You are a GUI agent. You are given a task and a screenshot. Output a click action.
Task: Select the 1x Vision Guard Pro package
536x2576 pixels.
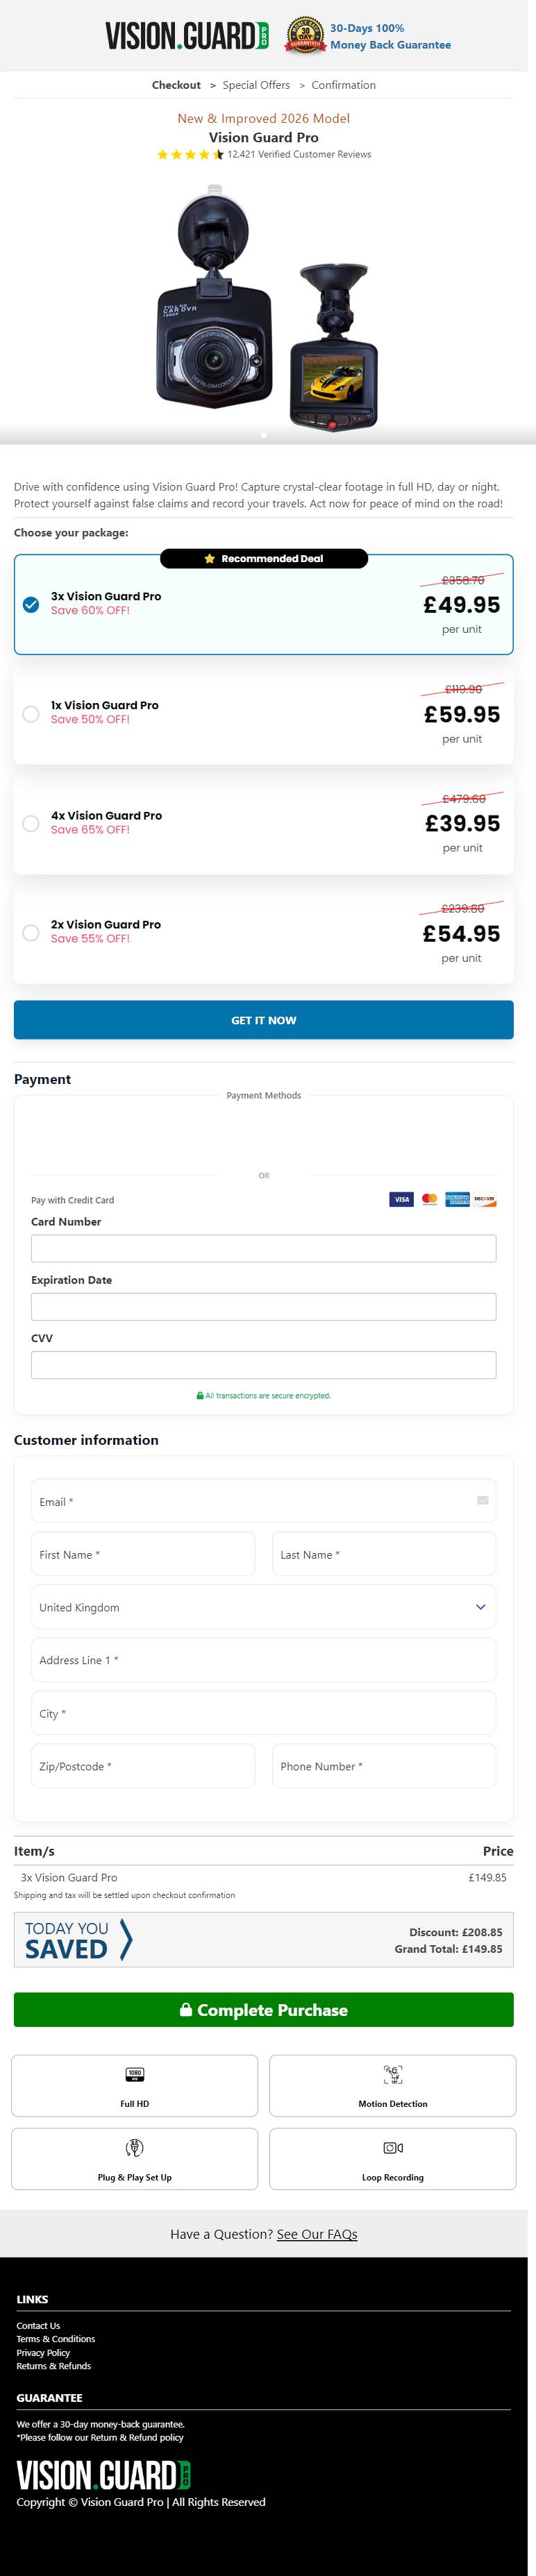tap(31, 714)
